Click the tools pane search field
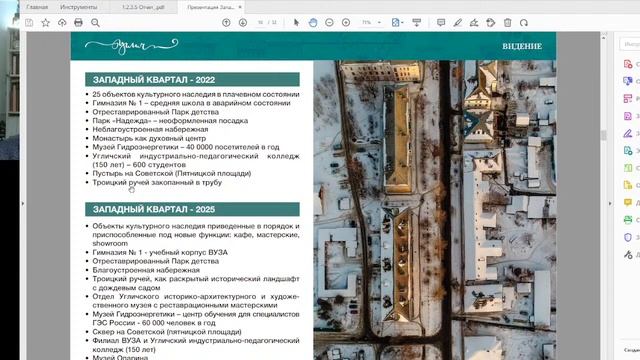Image resolution: width=640 pixels, height=360 pixels. click(x=630, y=44)
